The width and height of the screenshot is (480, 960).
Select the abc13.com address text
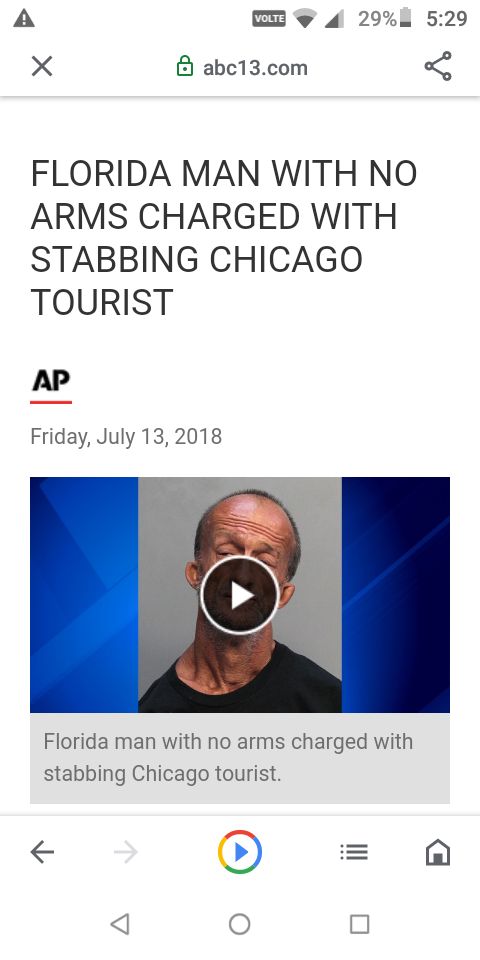point(255,67)
